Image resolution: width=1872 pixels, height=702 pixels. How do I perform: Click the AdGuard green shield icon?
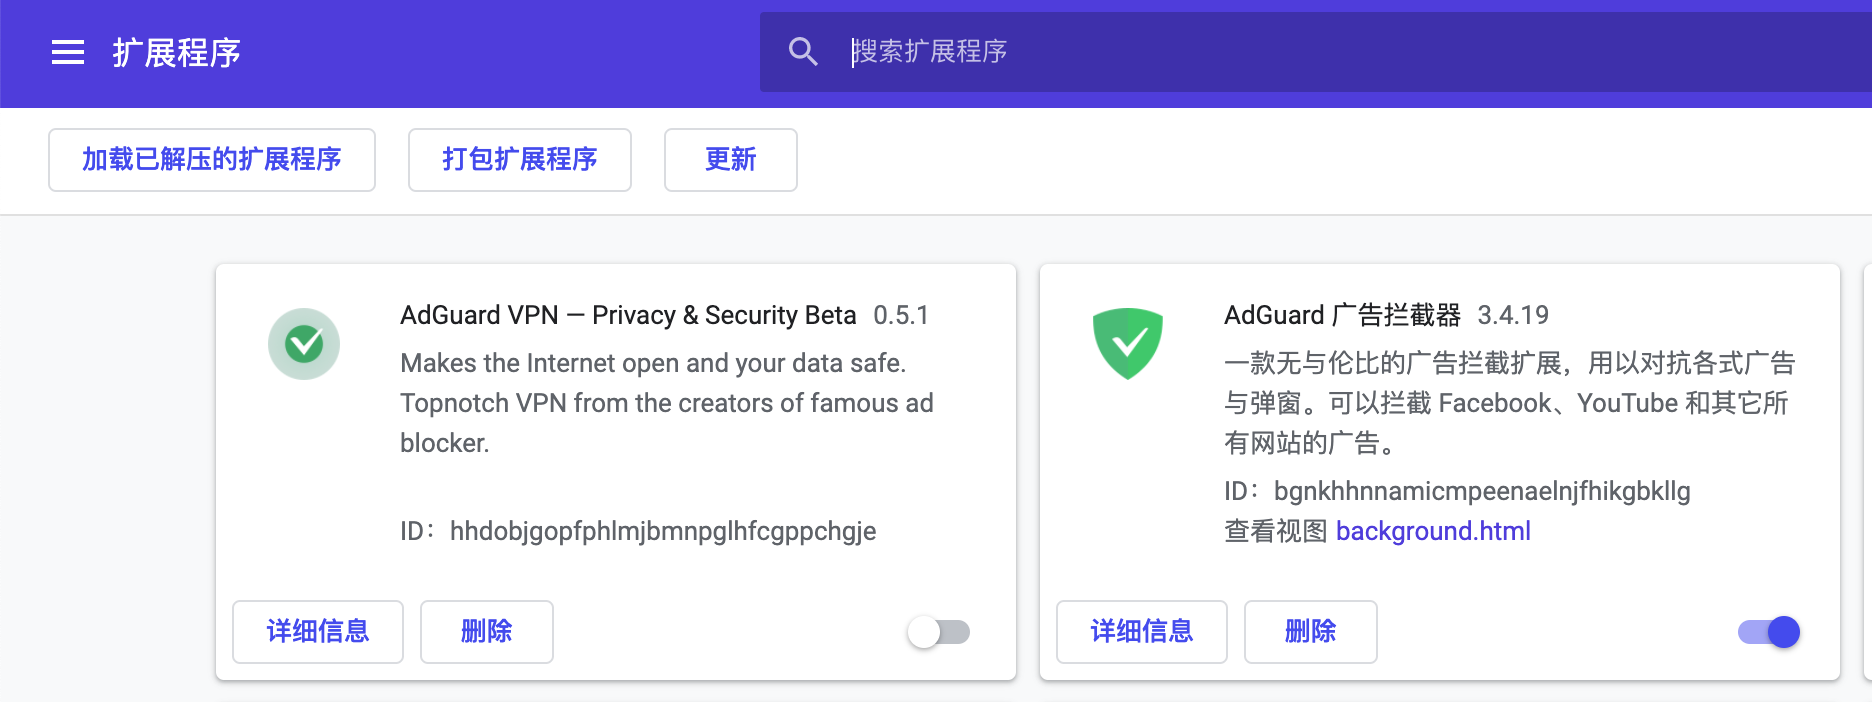1128,344
